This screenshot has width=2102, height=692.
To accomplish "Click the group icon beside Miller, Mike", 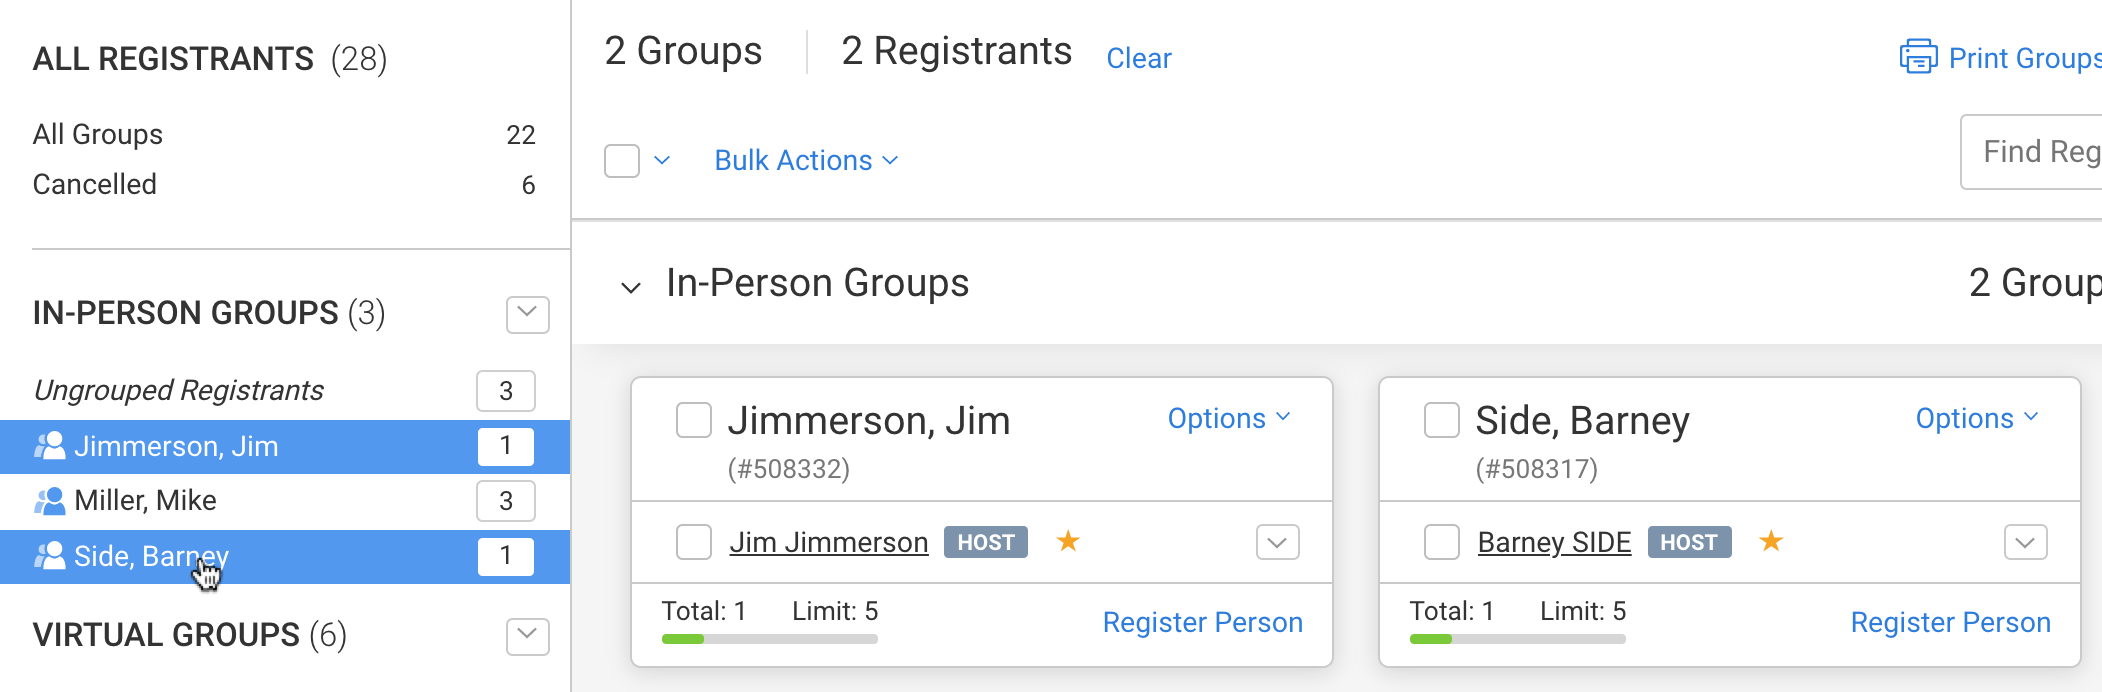I will point(50,500).
